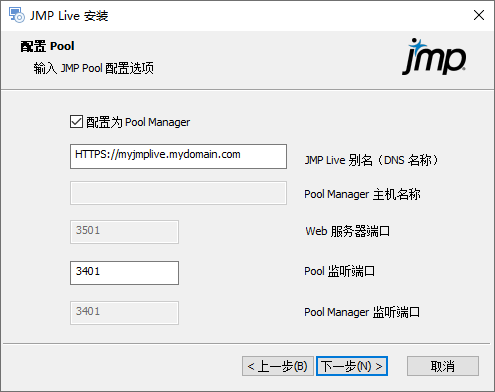The height and width of the screenshot is (392, 495).
Task: Click the Pool 监听端口 label
Action: click(339, 271)
